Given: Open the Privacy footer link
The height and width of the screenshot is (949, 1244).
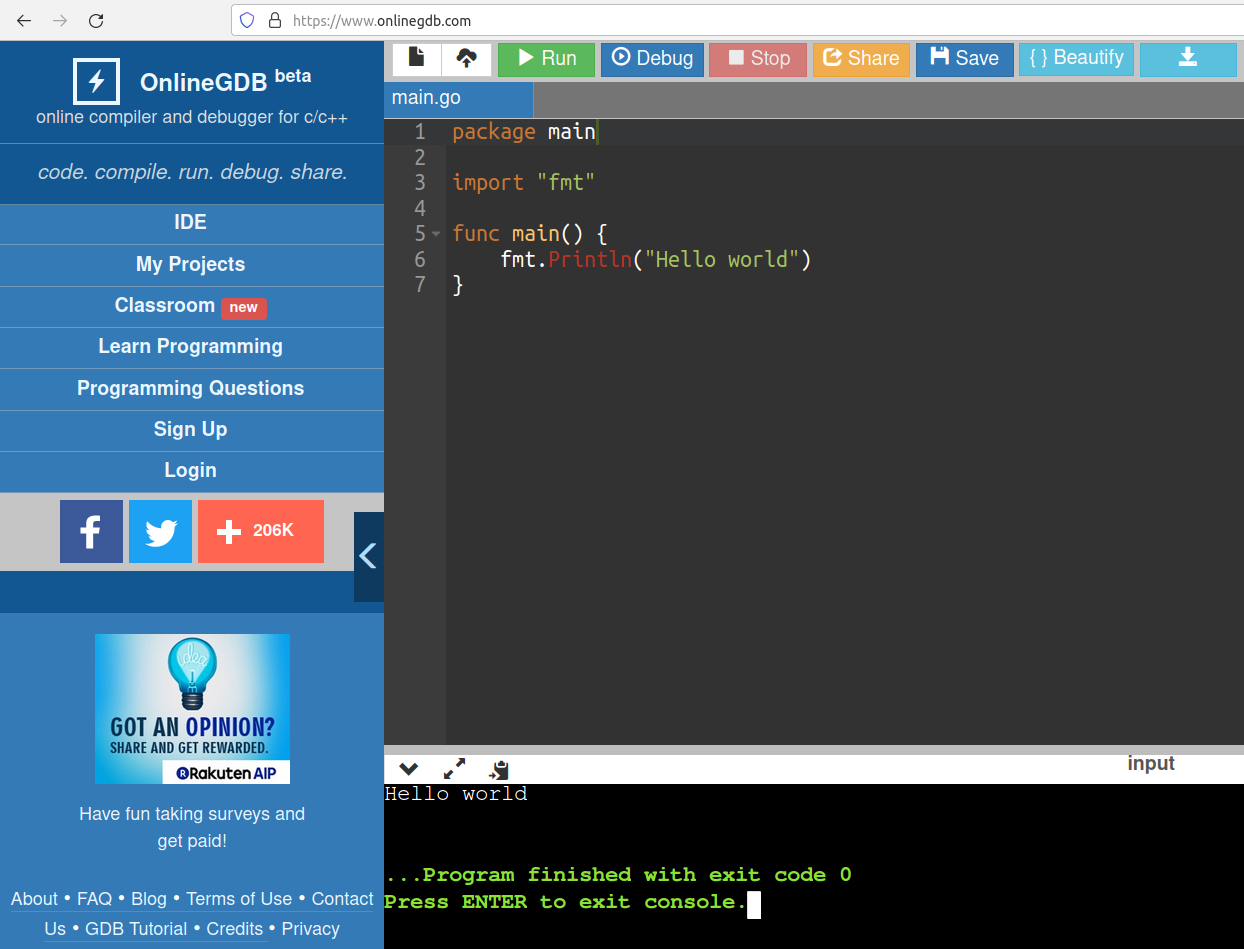Looking at the screenshot, I should click(x=311, y=929).
